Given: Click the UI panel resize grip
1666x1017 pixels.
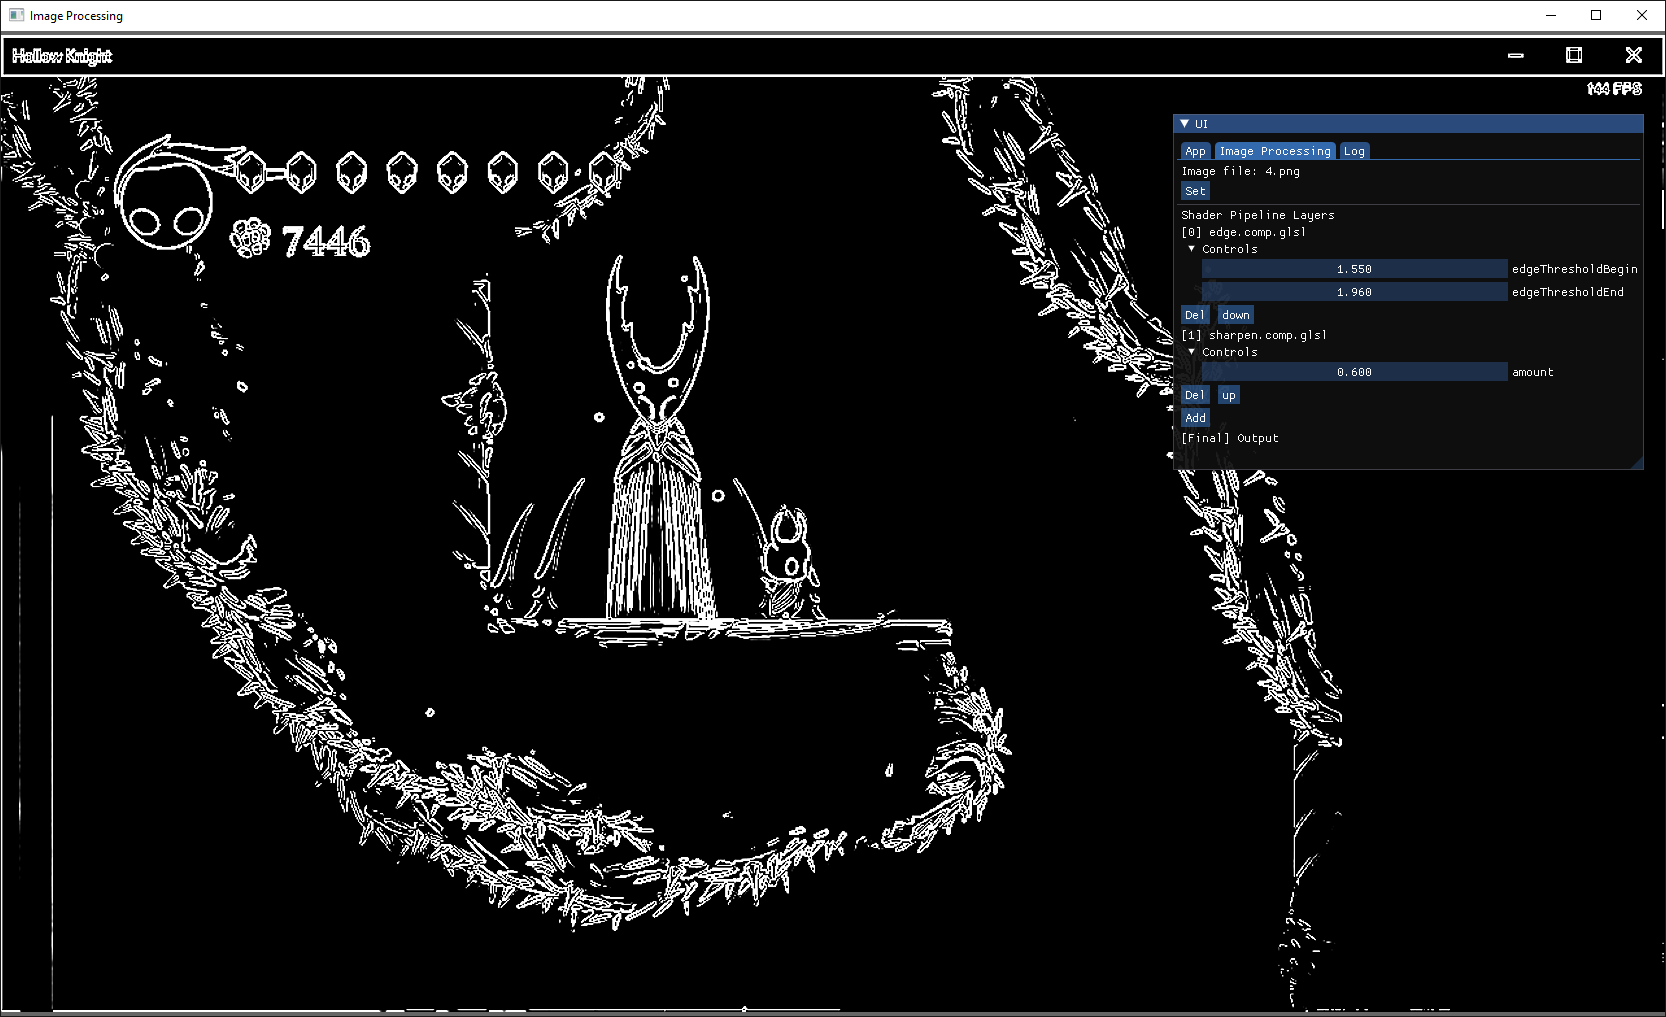Looking at the screenshot, I should [x=1637, y=463].
